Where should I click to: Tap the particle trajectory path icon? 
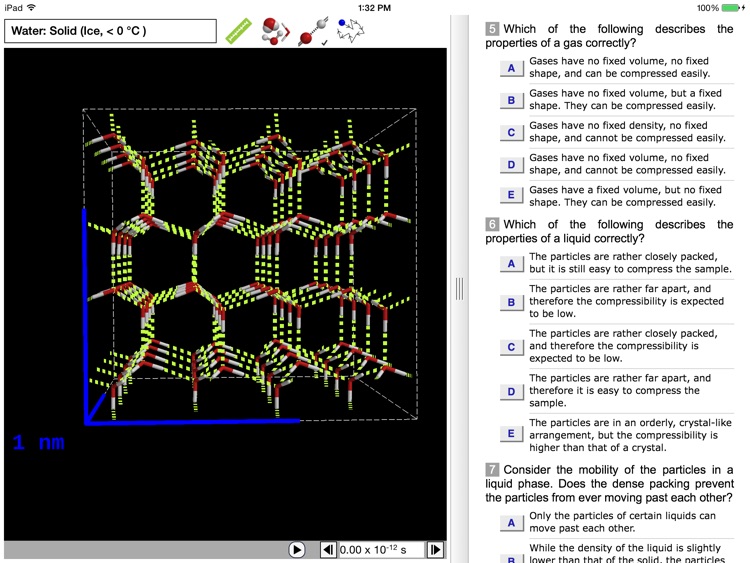(351, 30)
